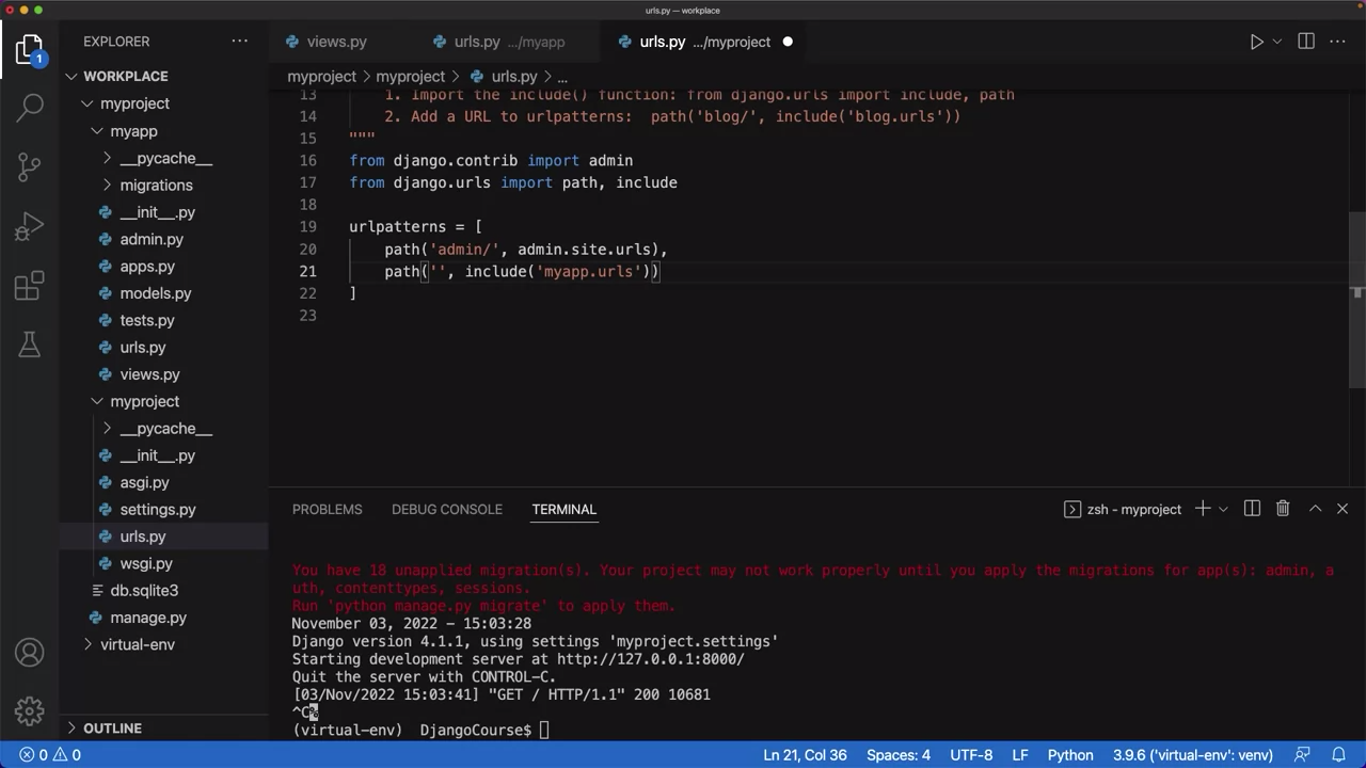
Task: Split the editor to the right
Action: 1306,42
